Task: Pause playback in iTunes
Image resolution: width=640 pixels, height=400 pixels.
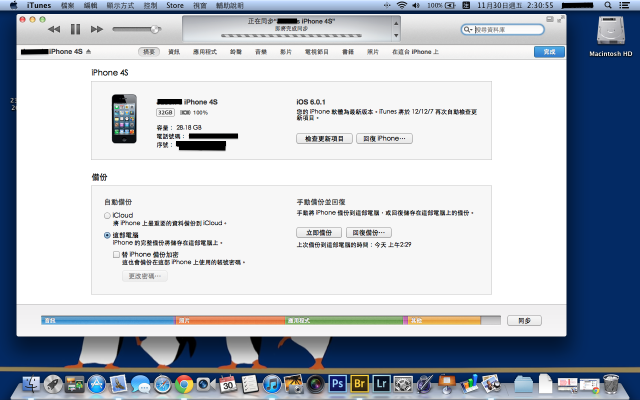Action: coord(76,29)
